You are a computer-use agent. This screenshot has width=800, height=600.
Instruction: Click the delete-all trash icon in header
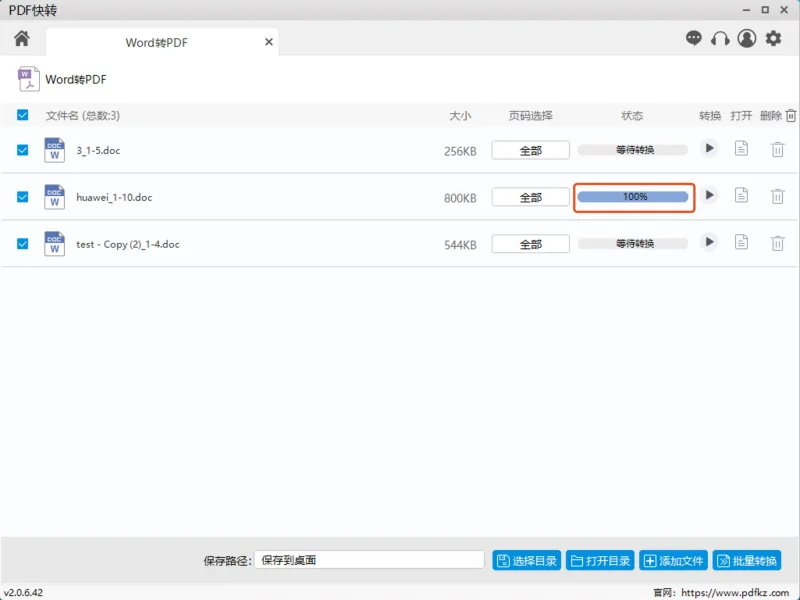[790, 116]
